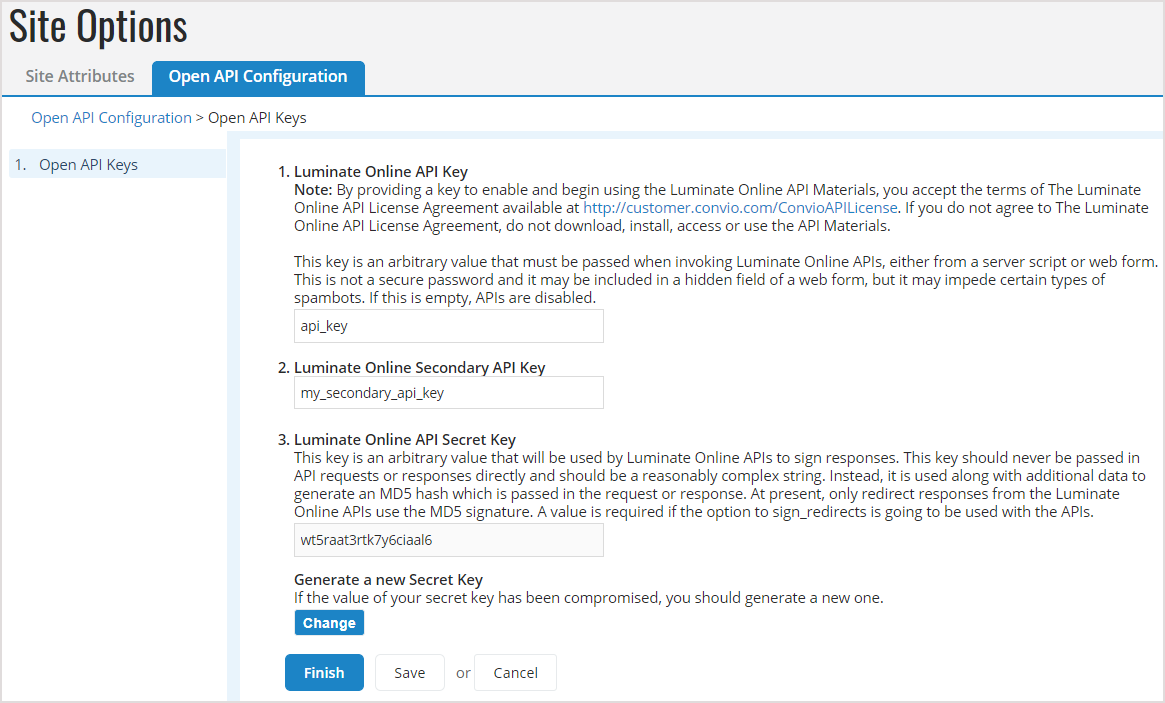Click the 'Luminate Online API Secret Key' heading
1165x703 pixels.
pyautogui.click(x=405, y=439)
